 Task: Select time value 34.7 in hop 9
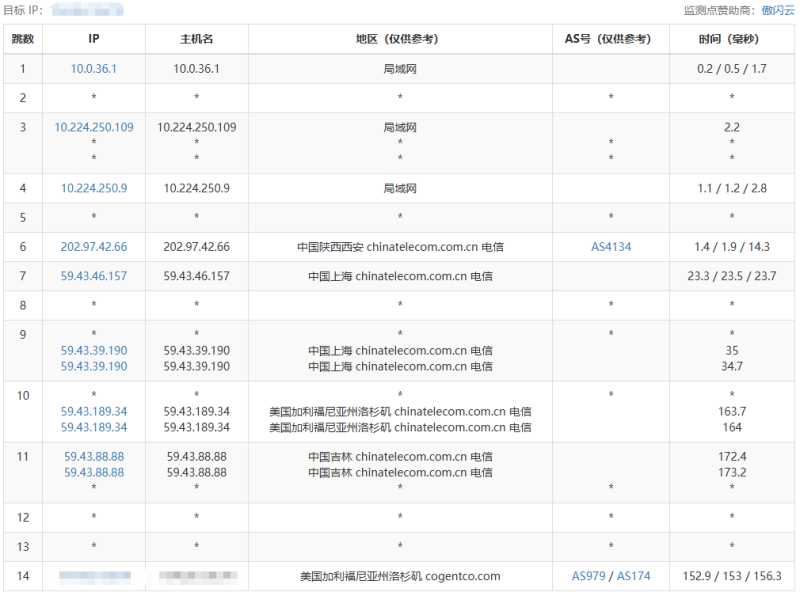pos(732,366)
